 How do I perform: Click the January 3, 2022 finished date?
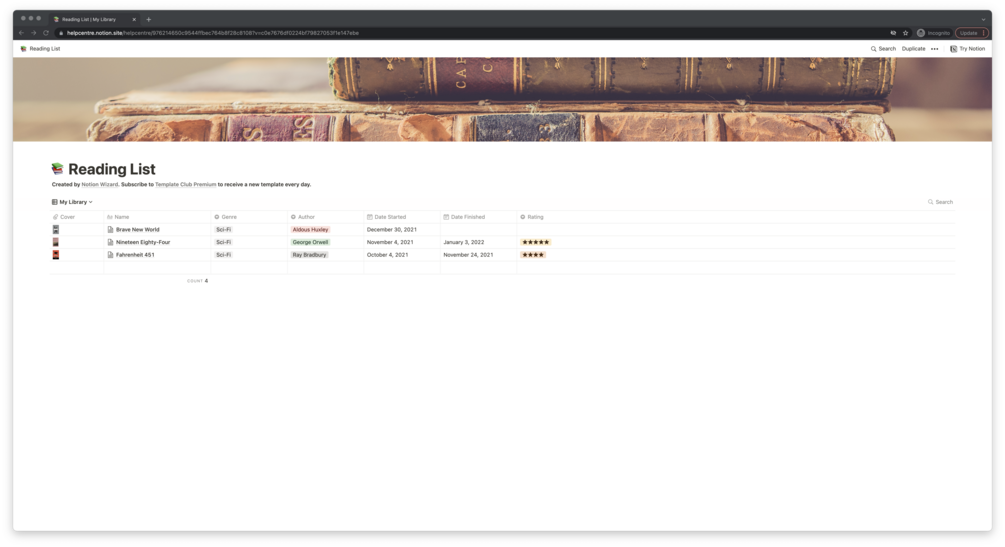point(463,242)
